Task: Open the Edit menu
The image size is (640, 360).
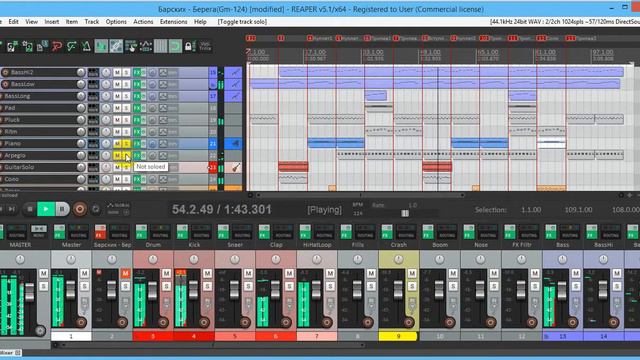Action: pyautogui.click(x=13, y=22)
